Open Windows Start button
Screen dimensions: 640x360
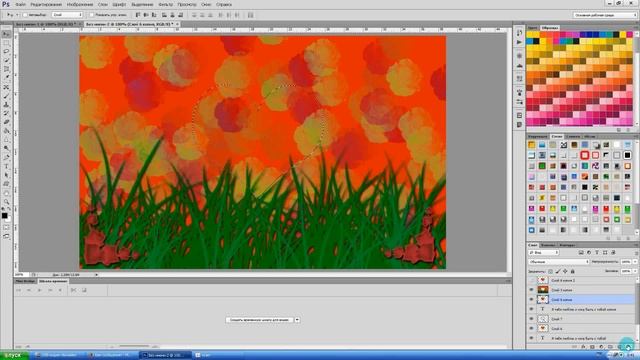pyautogui.click(x=14, y=355)
